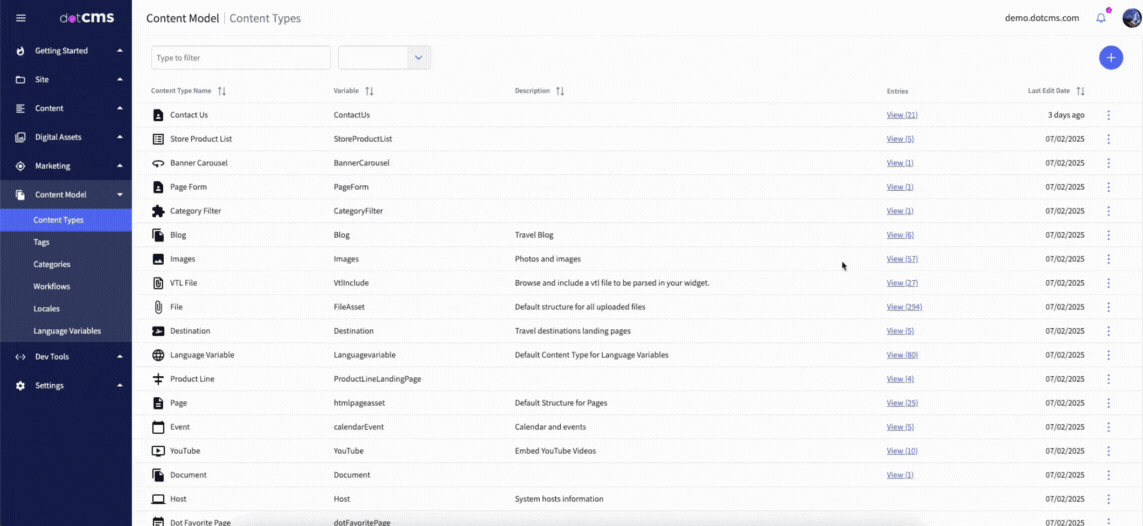Open the content type filter dropdown
The height and width of the screenshot is (526, 1143).
(418, 58)
